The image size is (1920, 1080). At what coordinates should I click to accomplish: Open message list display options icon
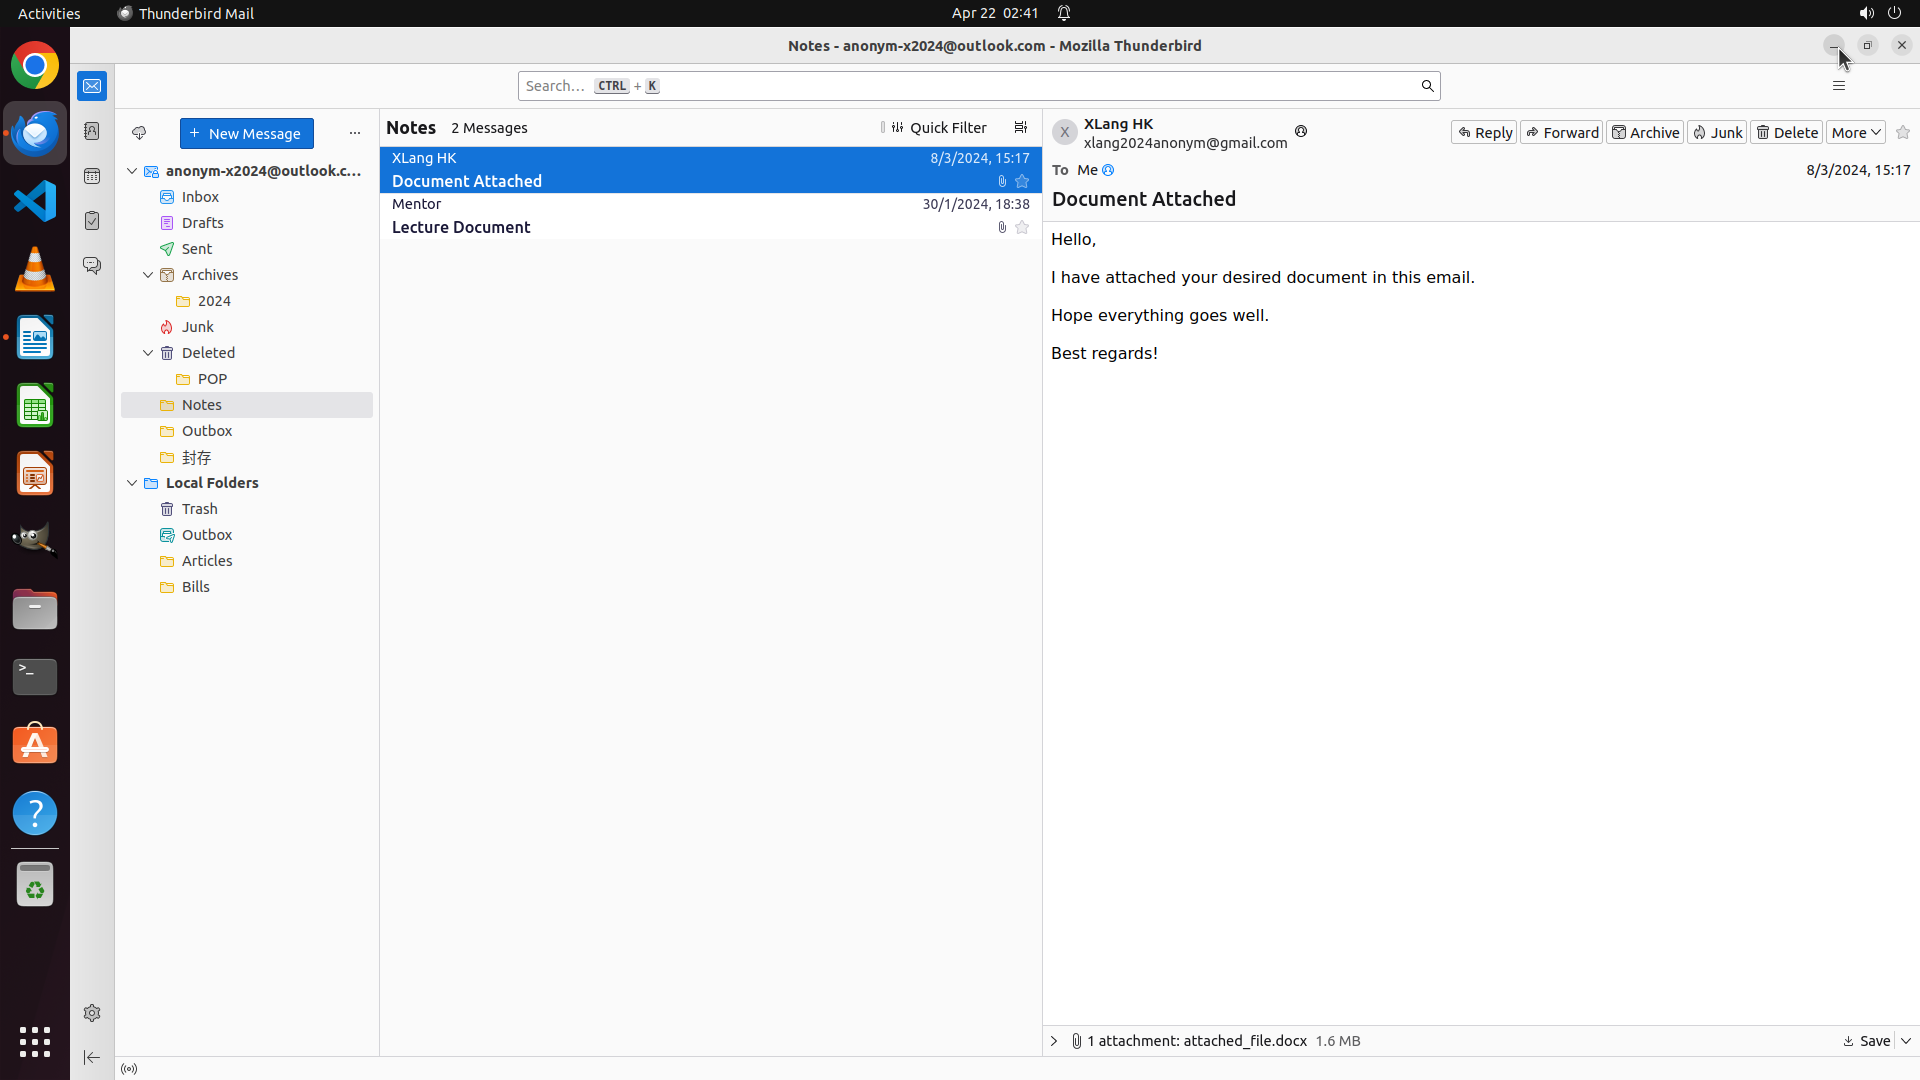1020,128
